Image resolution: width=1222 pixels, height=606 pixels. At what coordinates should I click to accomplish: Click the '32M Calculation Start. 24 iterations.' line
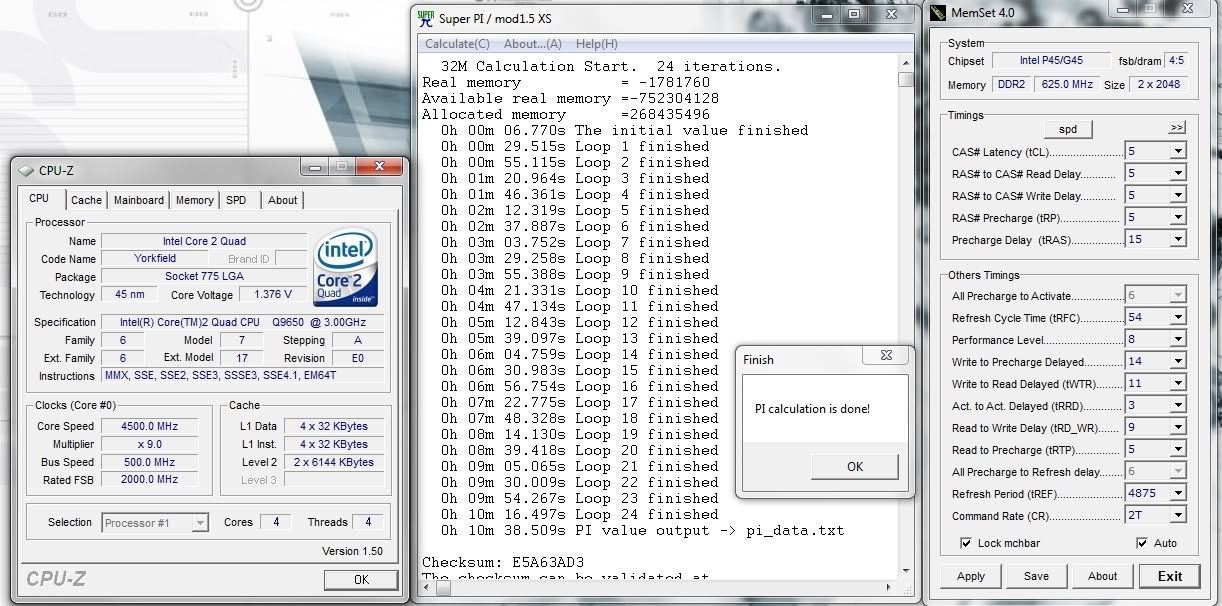pyautogui.click(x=611, y=66)
